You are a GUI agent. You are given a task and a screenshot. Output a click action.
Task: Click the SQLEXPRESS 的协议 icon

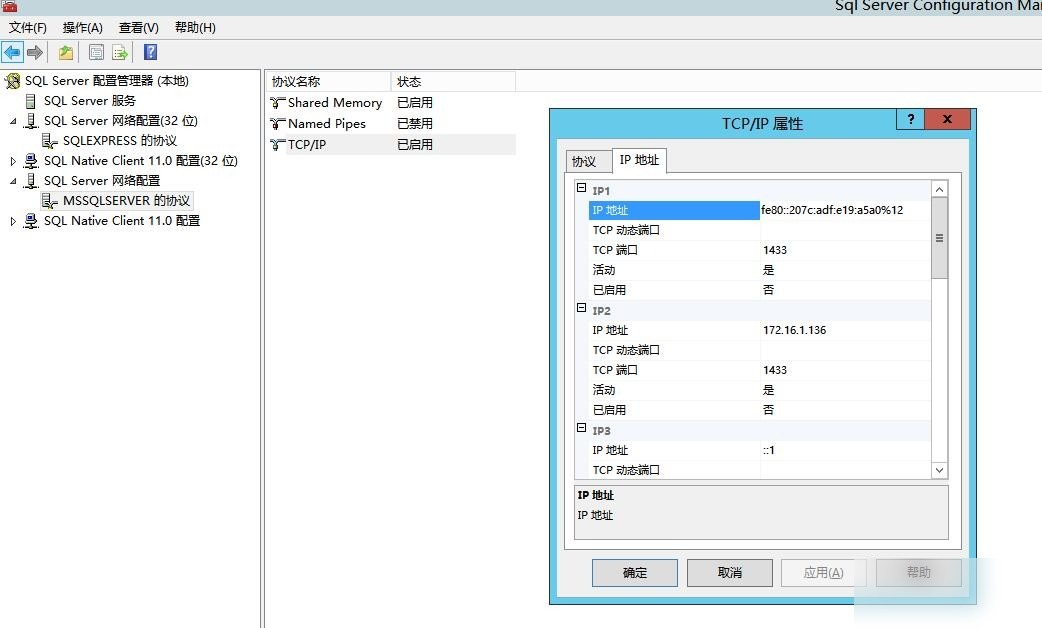click(50, 141)
